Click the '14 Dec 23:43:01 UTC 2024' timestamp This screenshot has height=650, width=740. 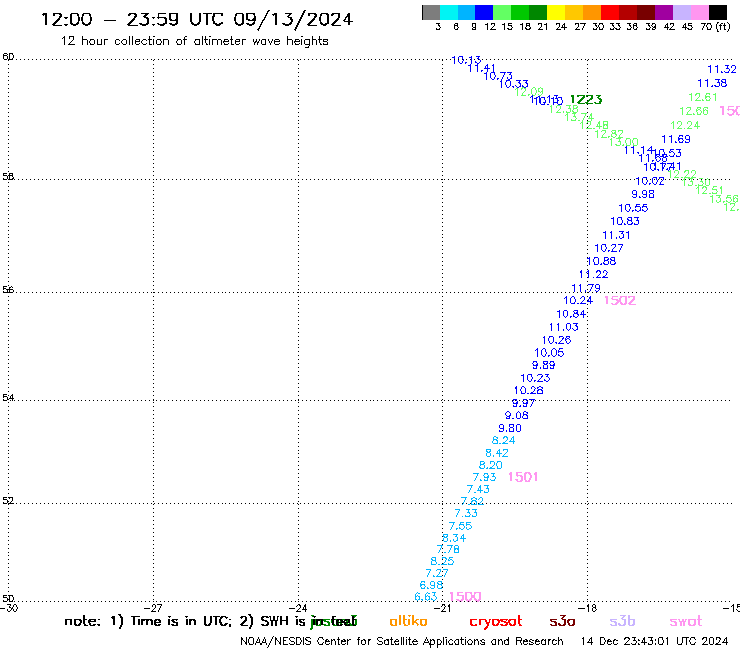pos(654,642)
